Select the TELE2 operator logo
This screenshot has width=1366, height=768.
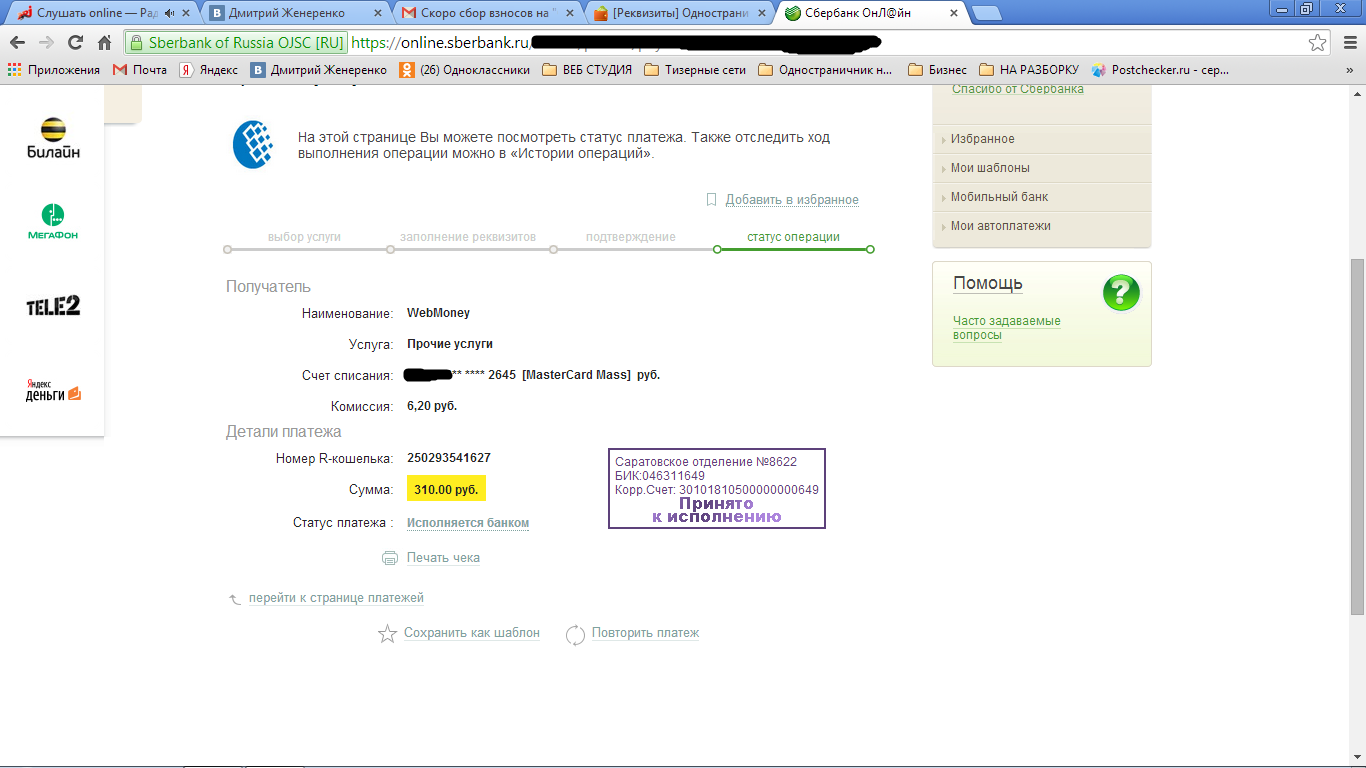click(x=53, y=306)
